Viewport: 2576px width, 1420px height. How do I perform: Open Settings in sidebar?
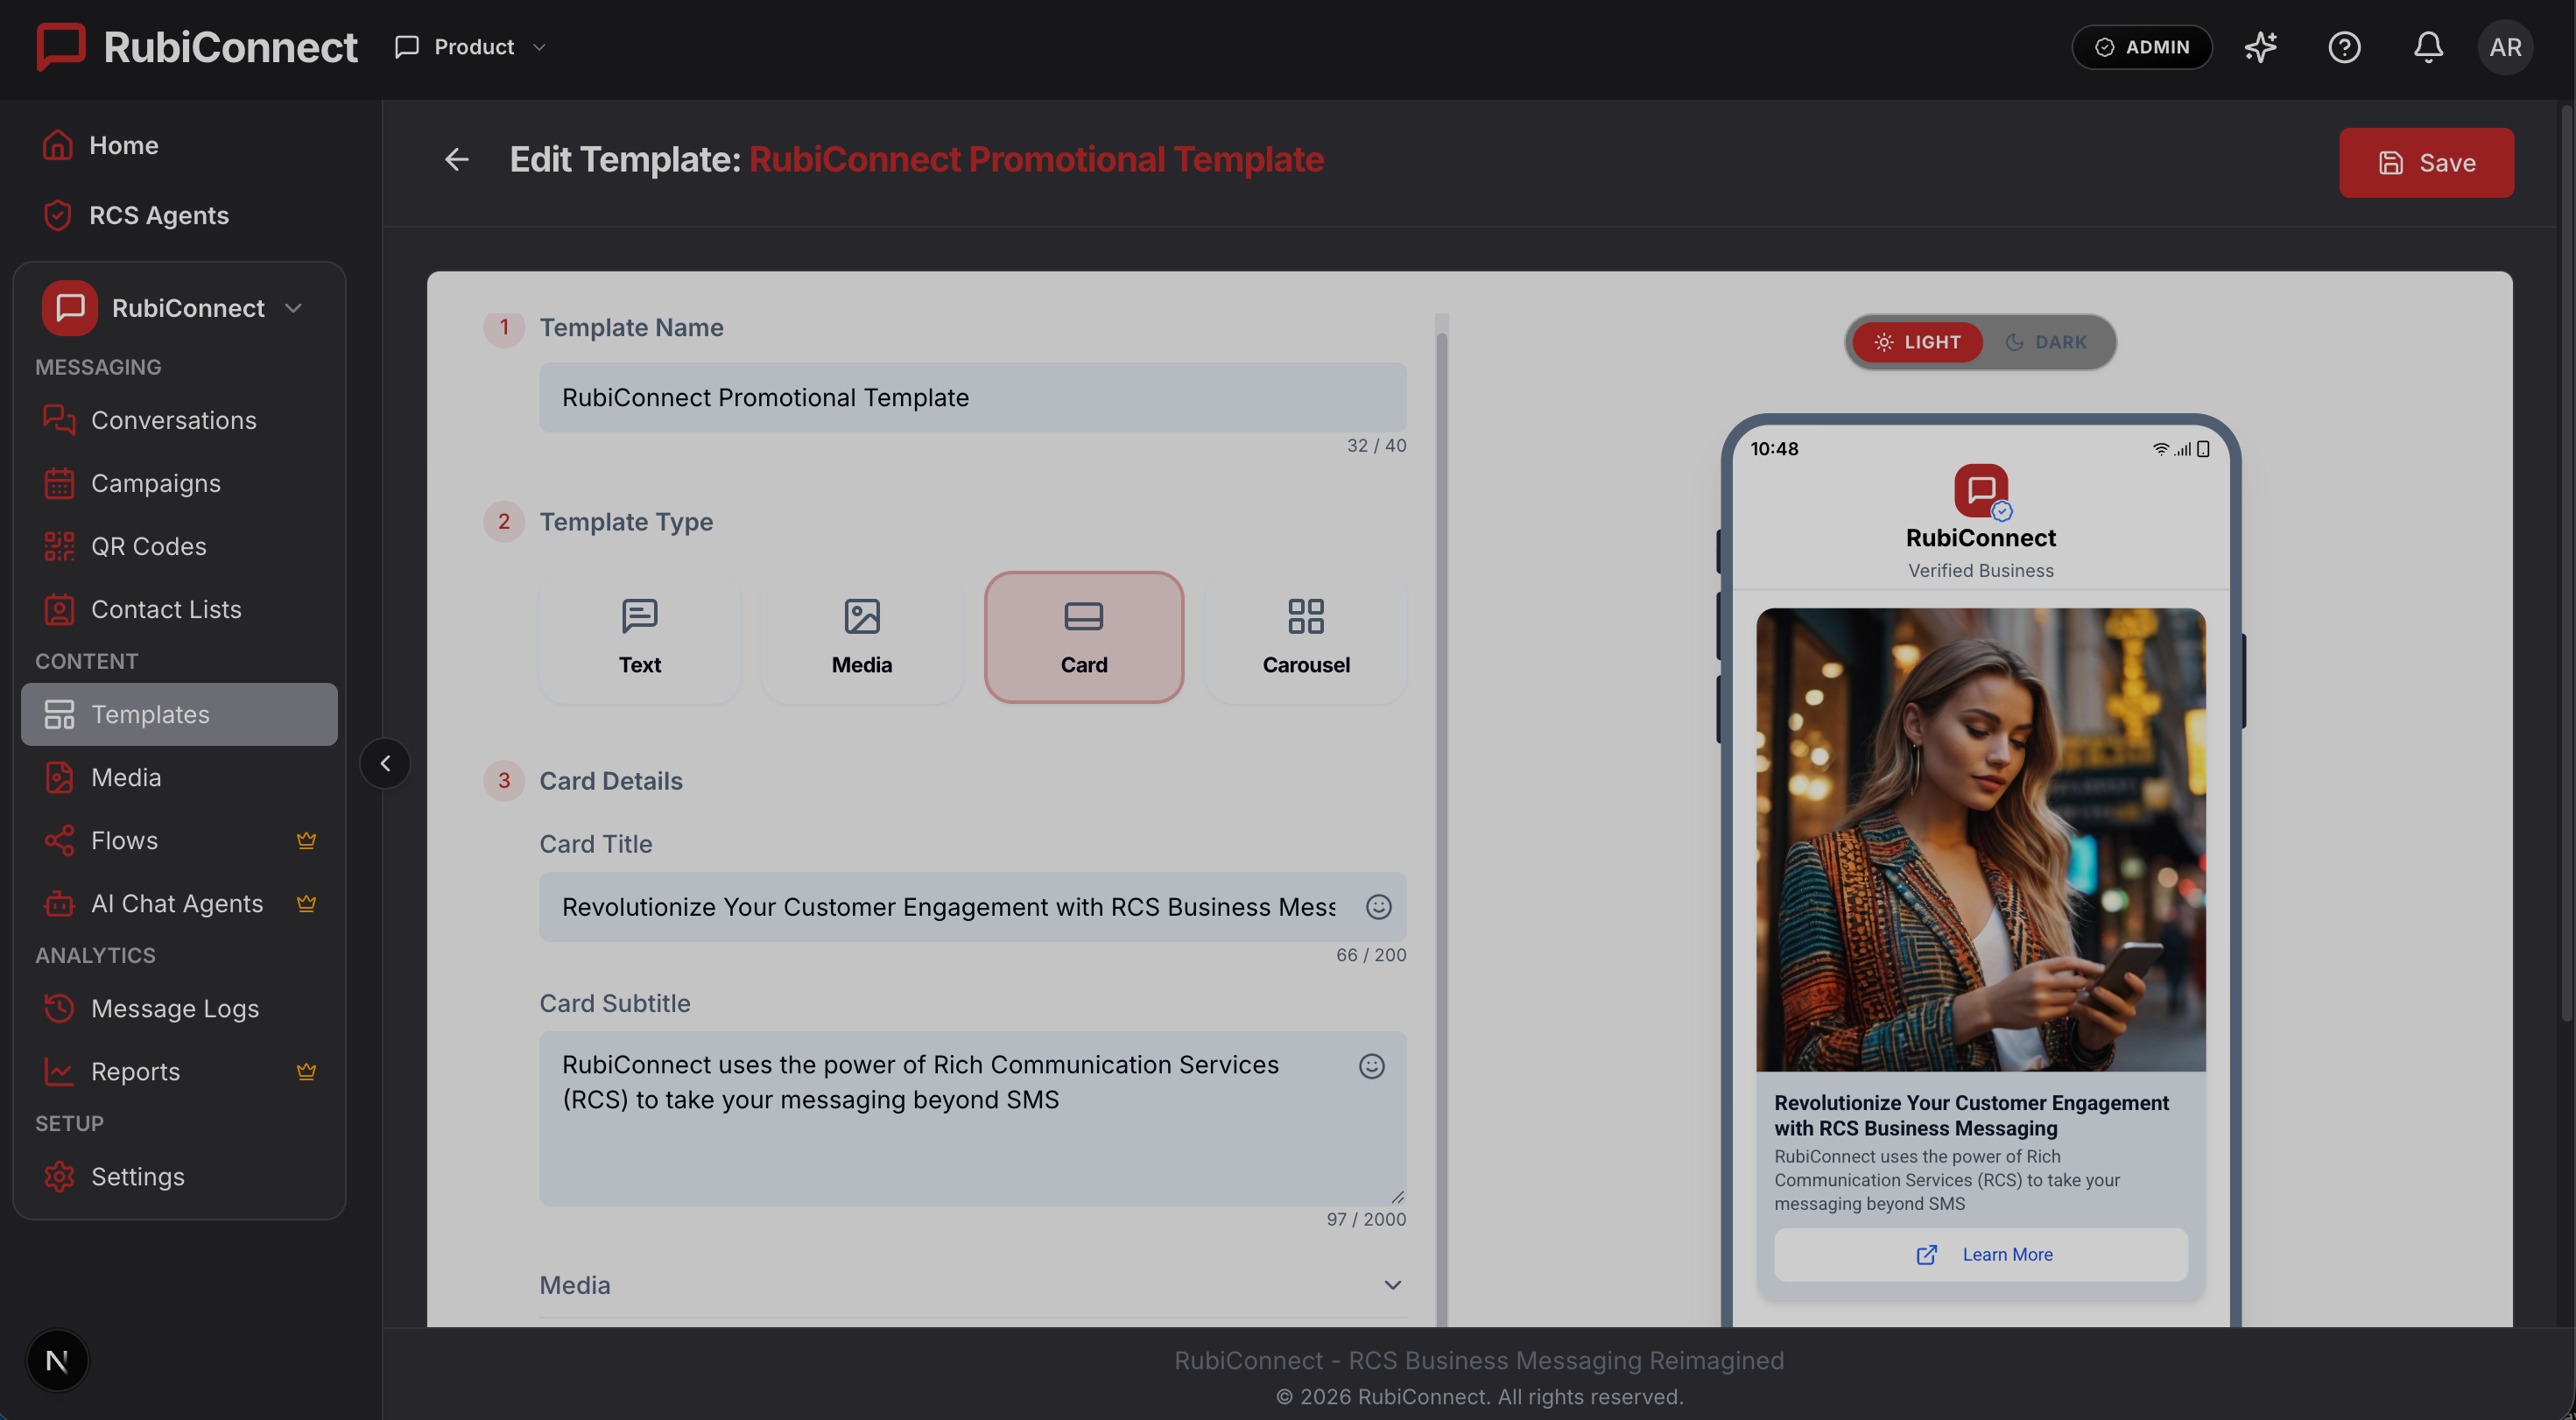pos(179,1176)
